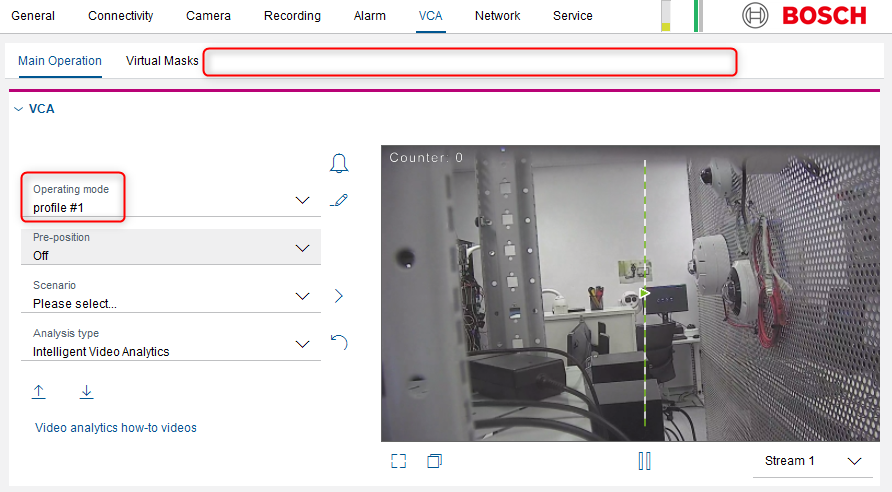Viewport: 892px width, 492px height.
Task: Open Video analytics how-to videos link
Action: (x=116, y=428)
